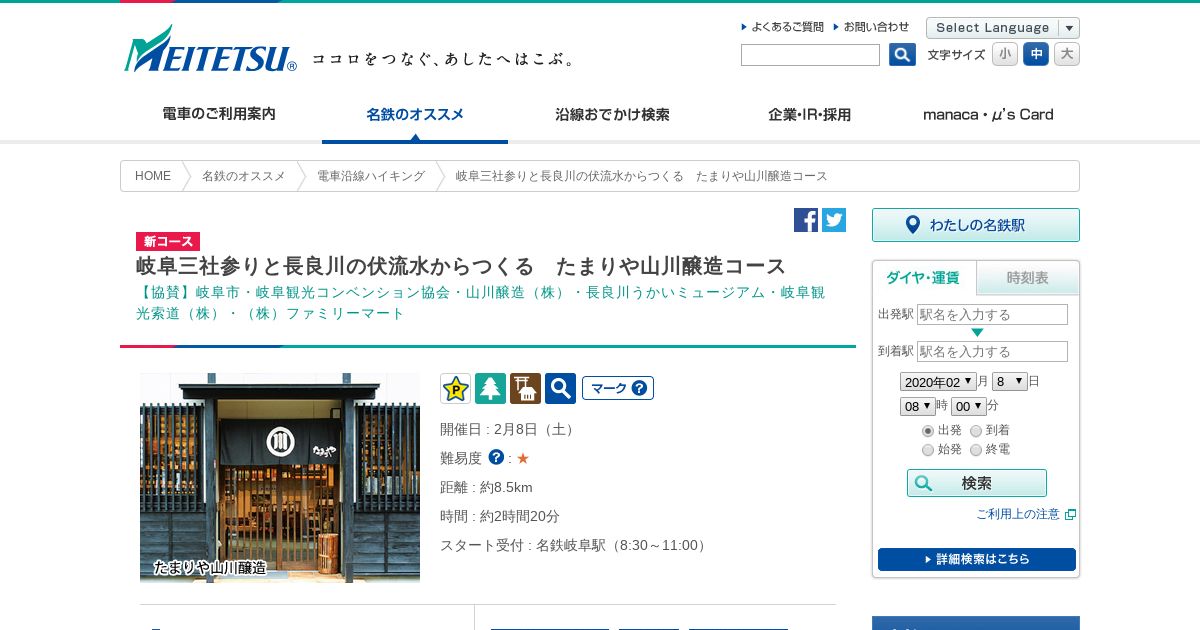Click the course title heading text

[461, 267]
